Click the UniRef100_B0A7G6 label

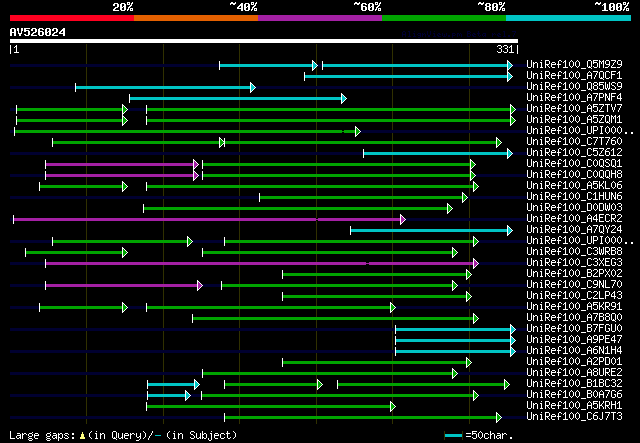coord(574,395)
